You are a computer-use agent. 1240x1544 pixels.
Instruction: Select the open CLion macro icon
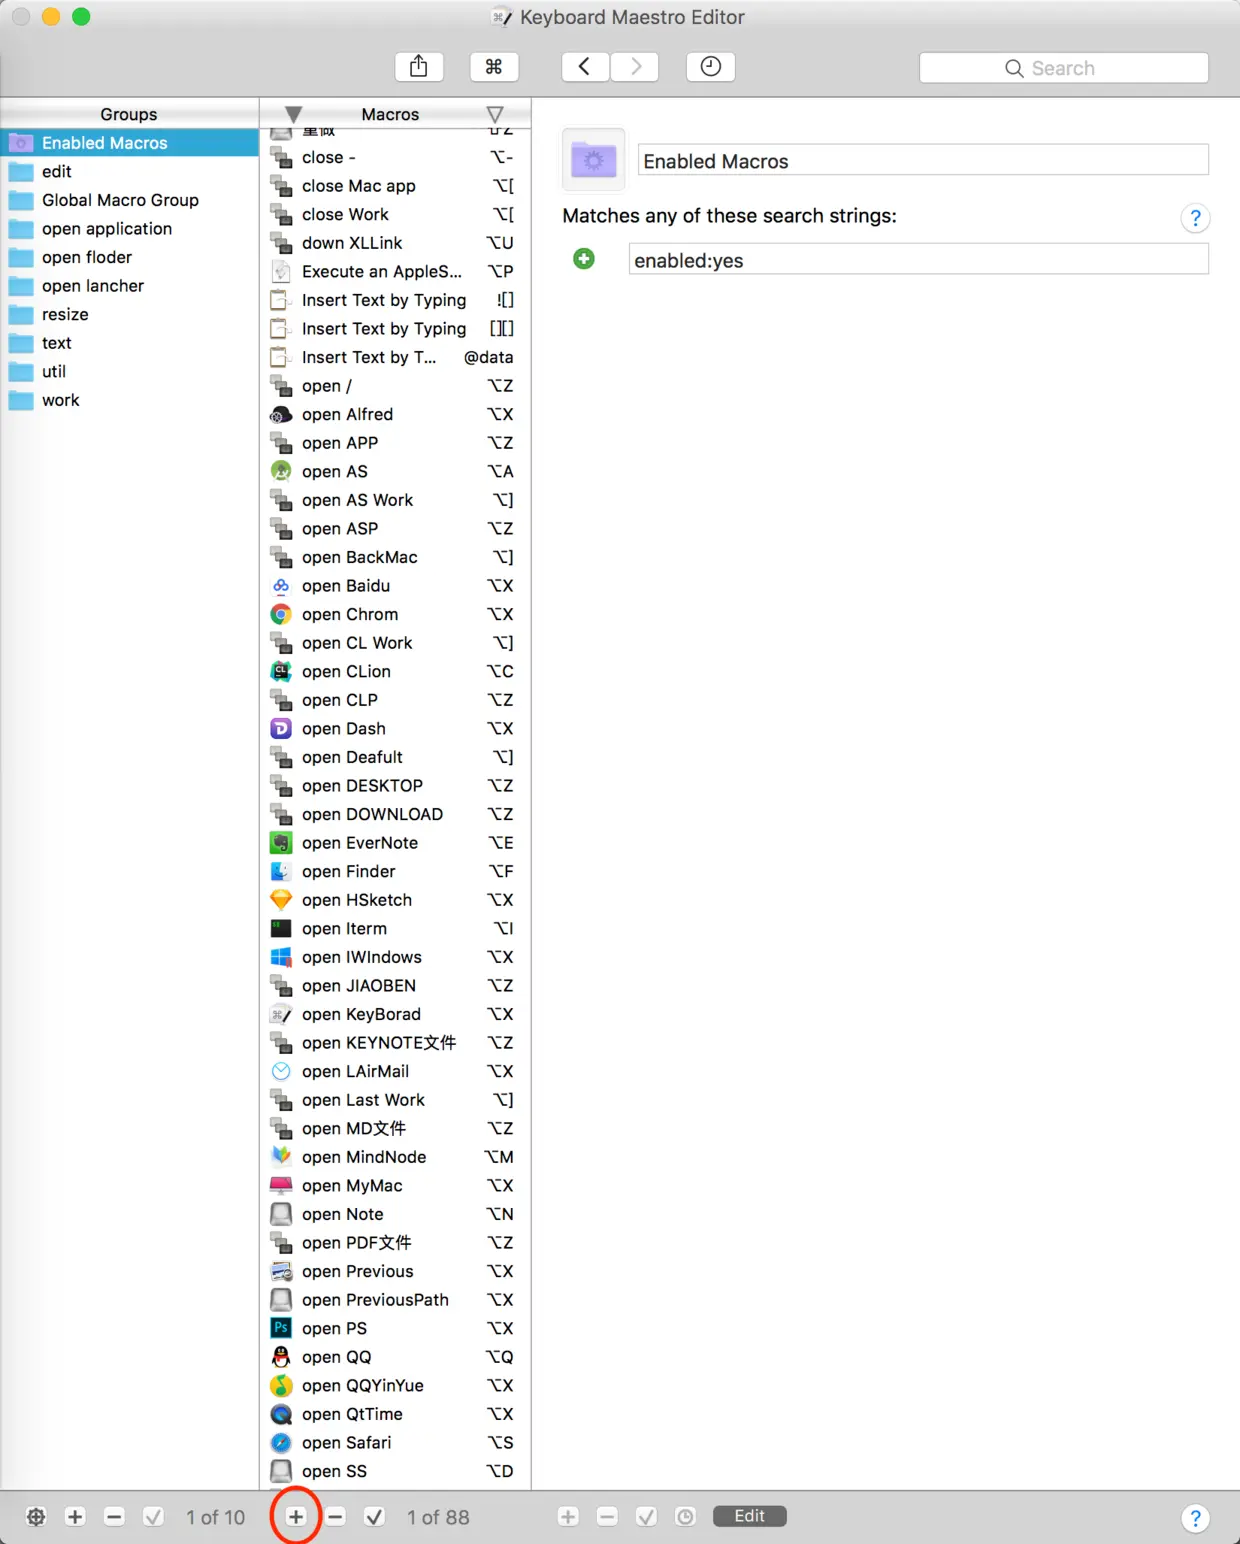(x=281, y=671)
